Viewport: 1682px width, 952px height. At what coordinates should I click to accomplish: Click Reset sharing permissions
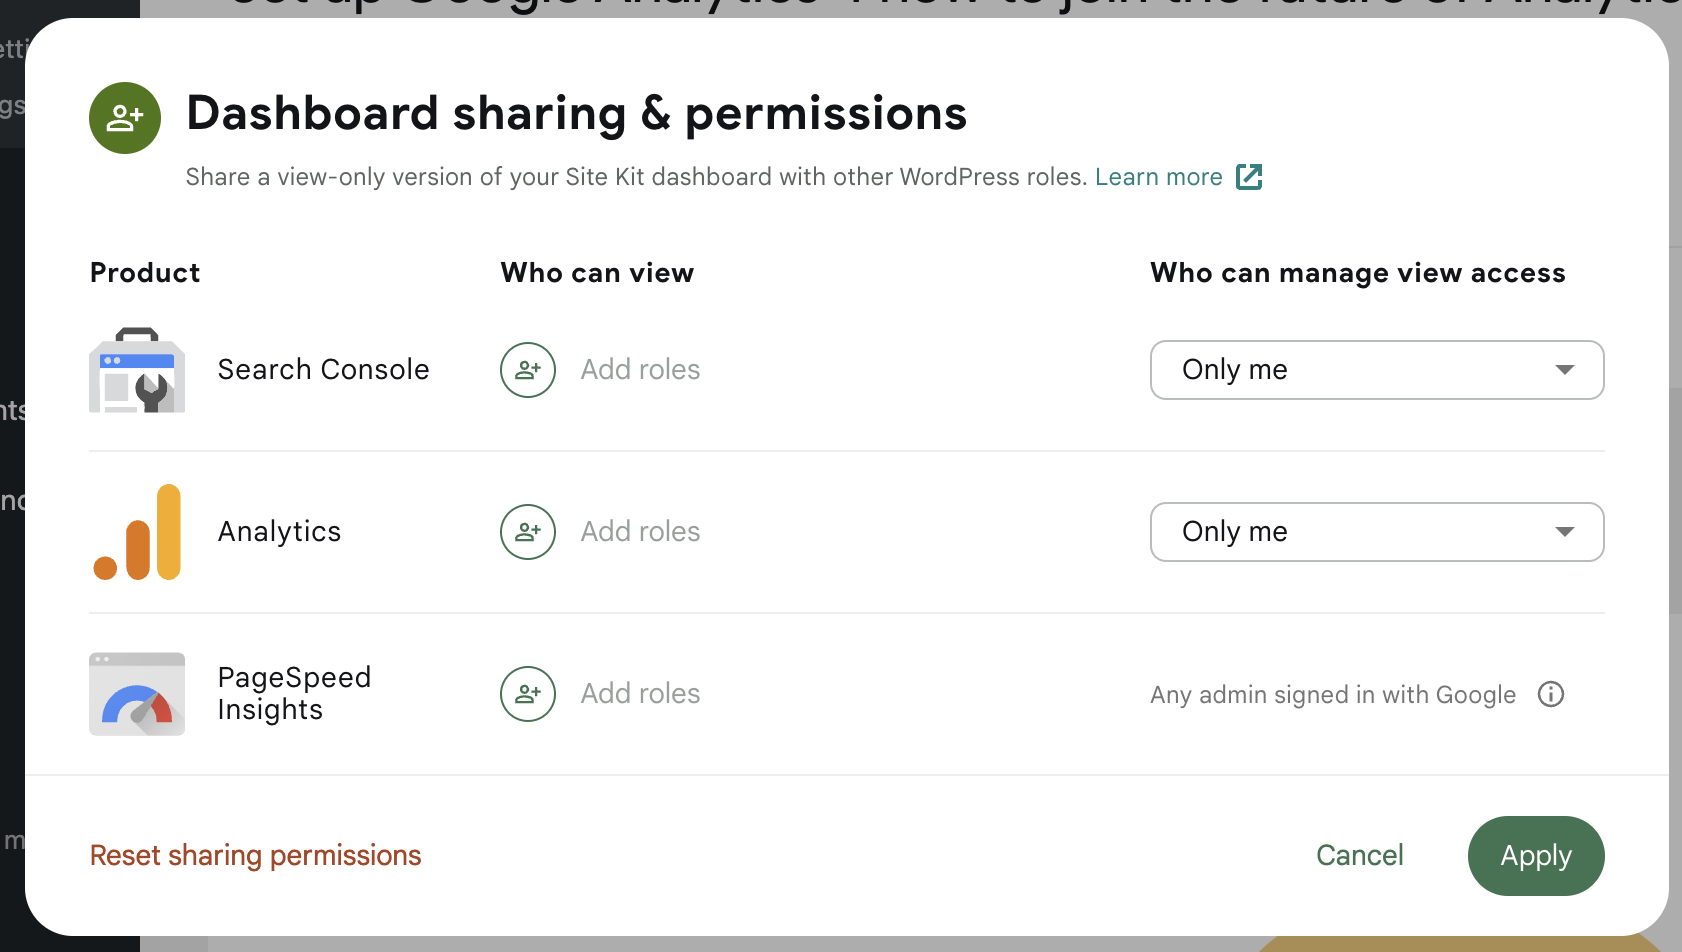point(256,856)
